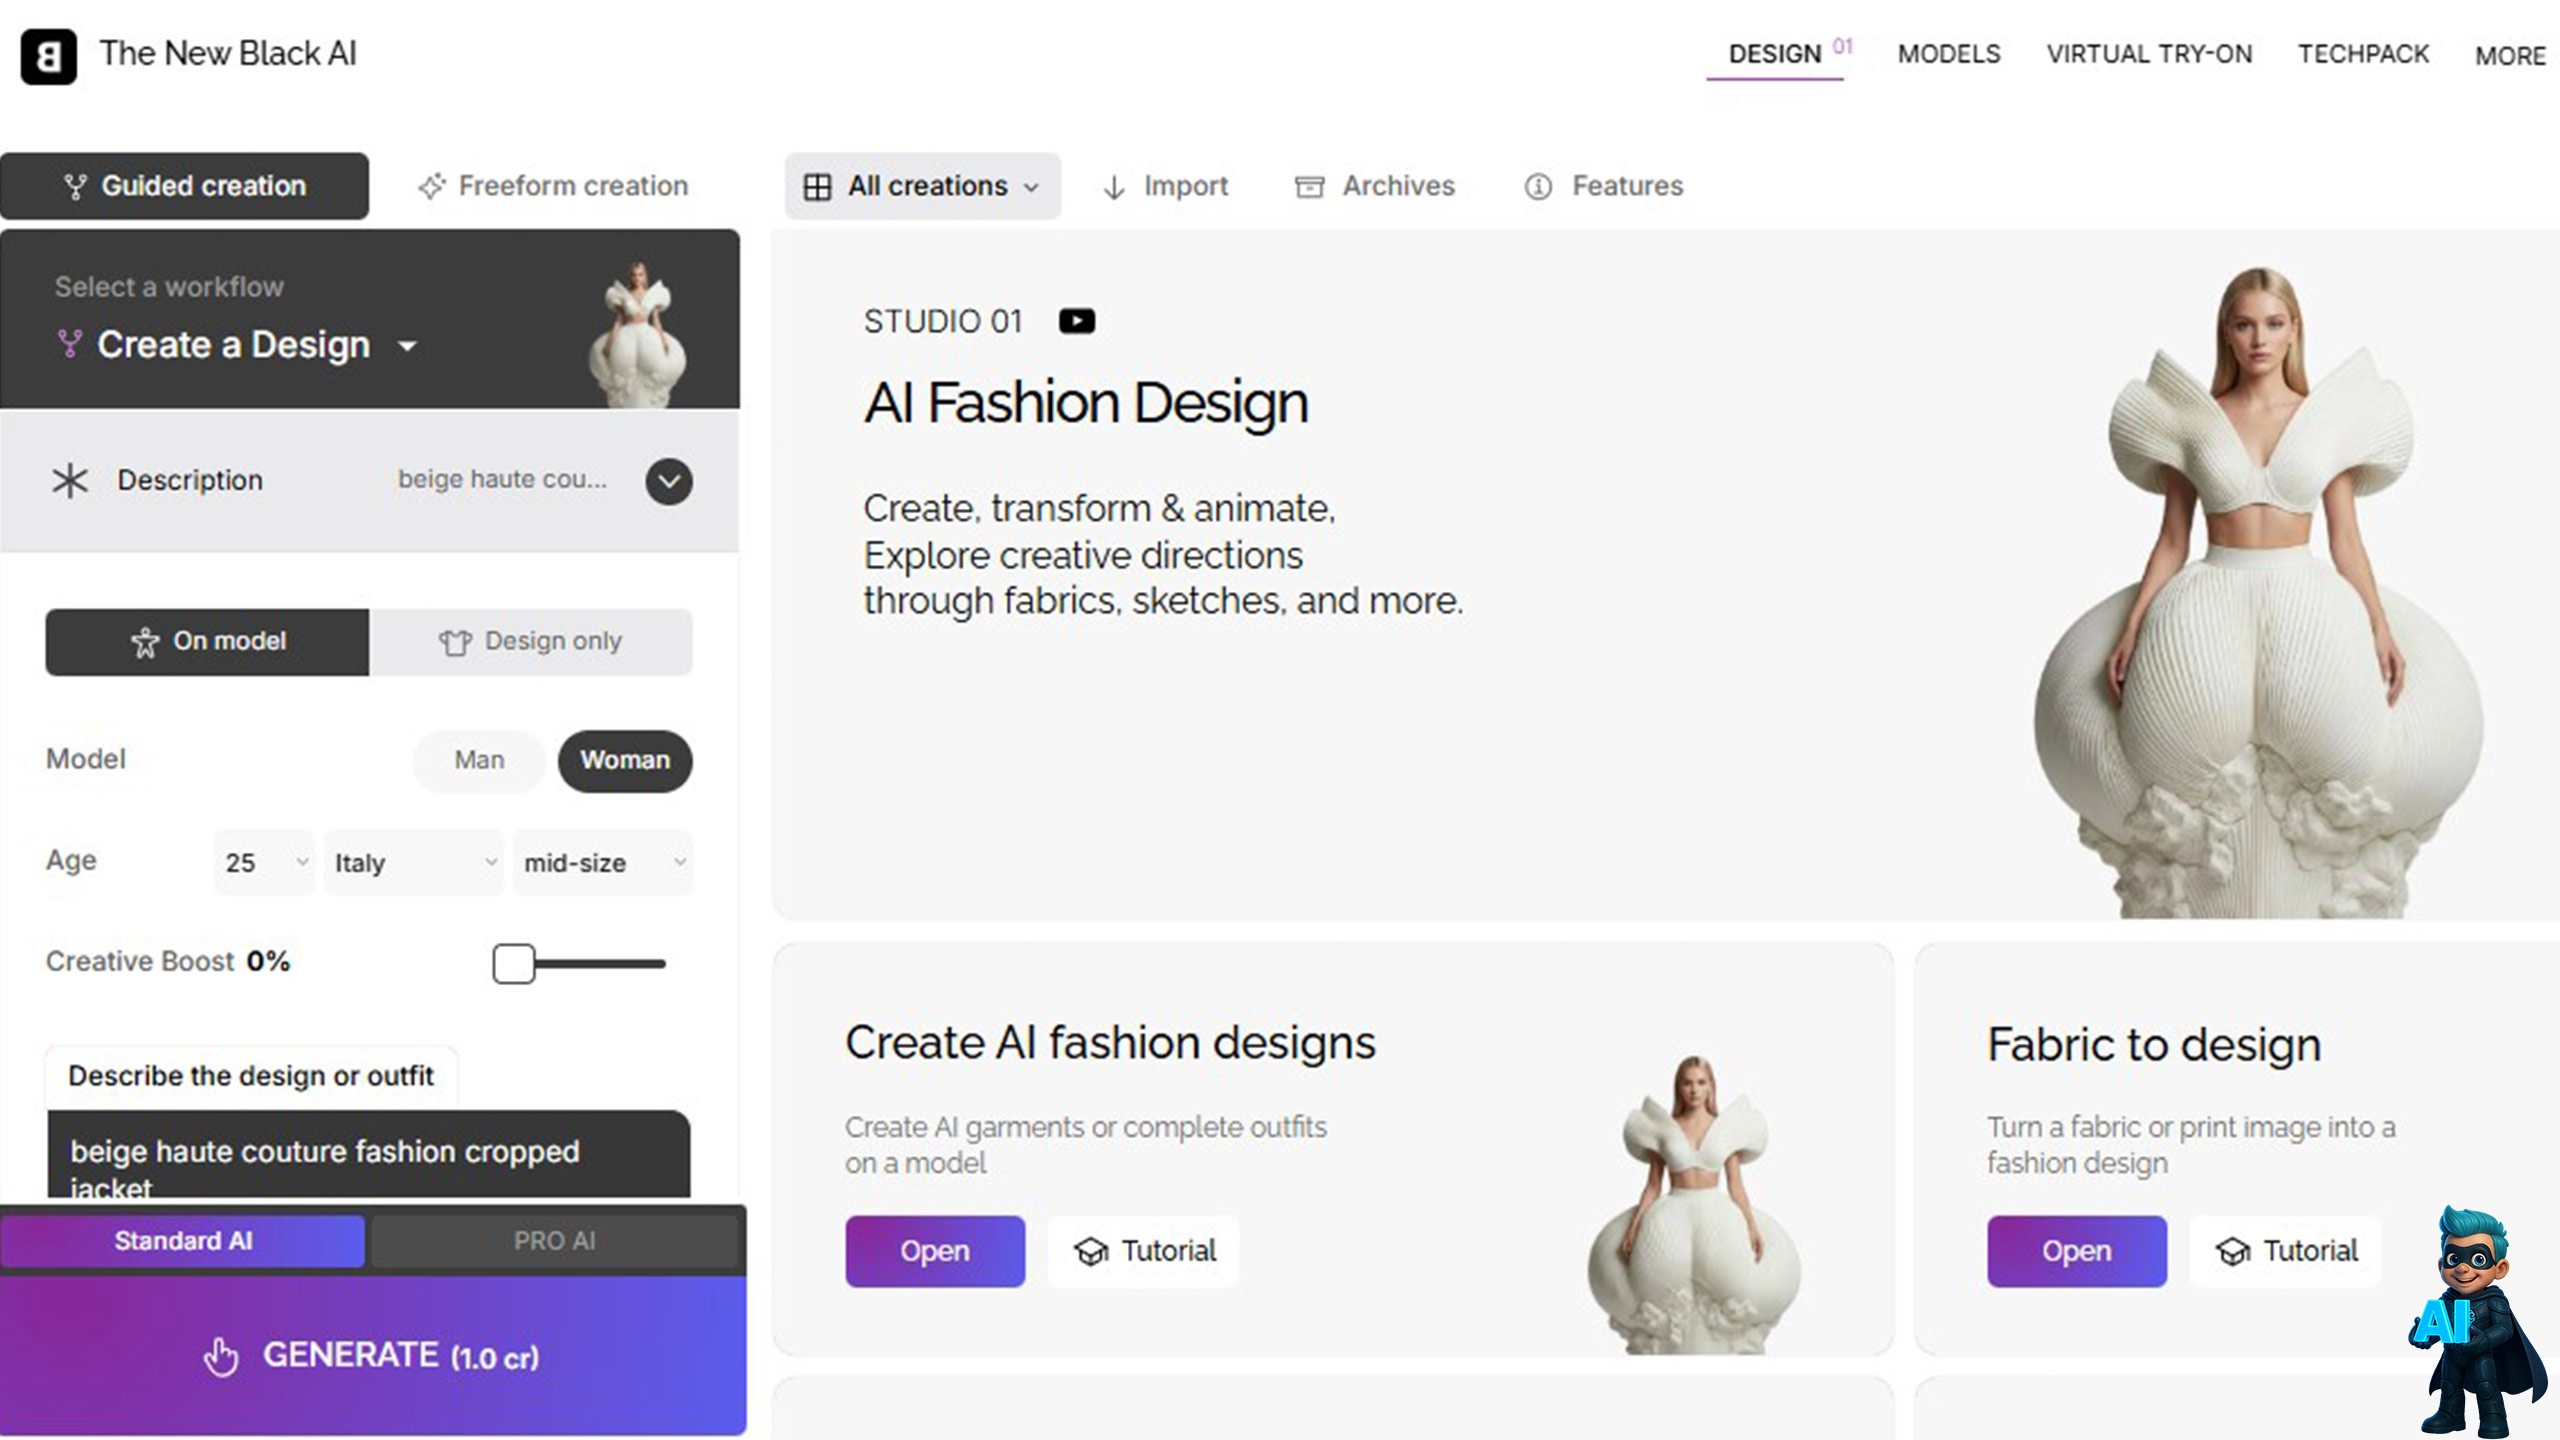Click the Import download arrow icon
The height and width of the screenshot is (1440, 2560).
1114,187
